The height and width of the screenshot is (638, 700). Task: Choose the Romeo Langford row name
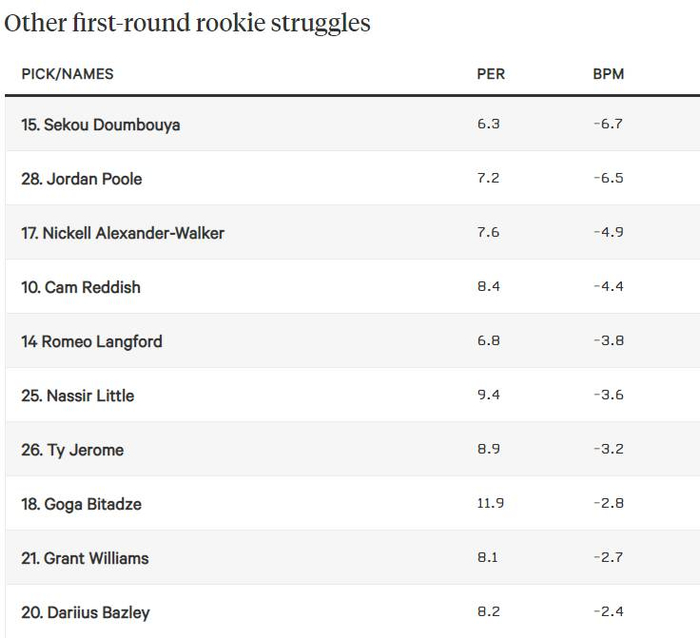point(91,341)
